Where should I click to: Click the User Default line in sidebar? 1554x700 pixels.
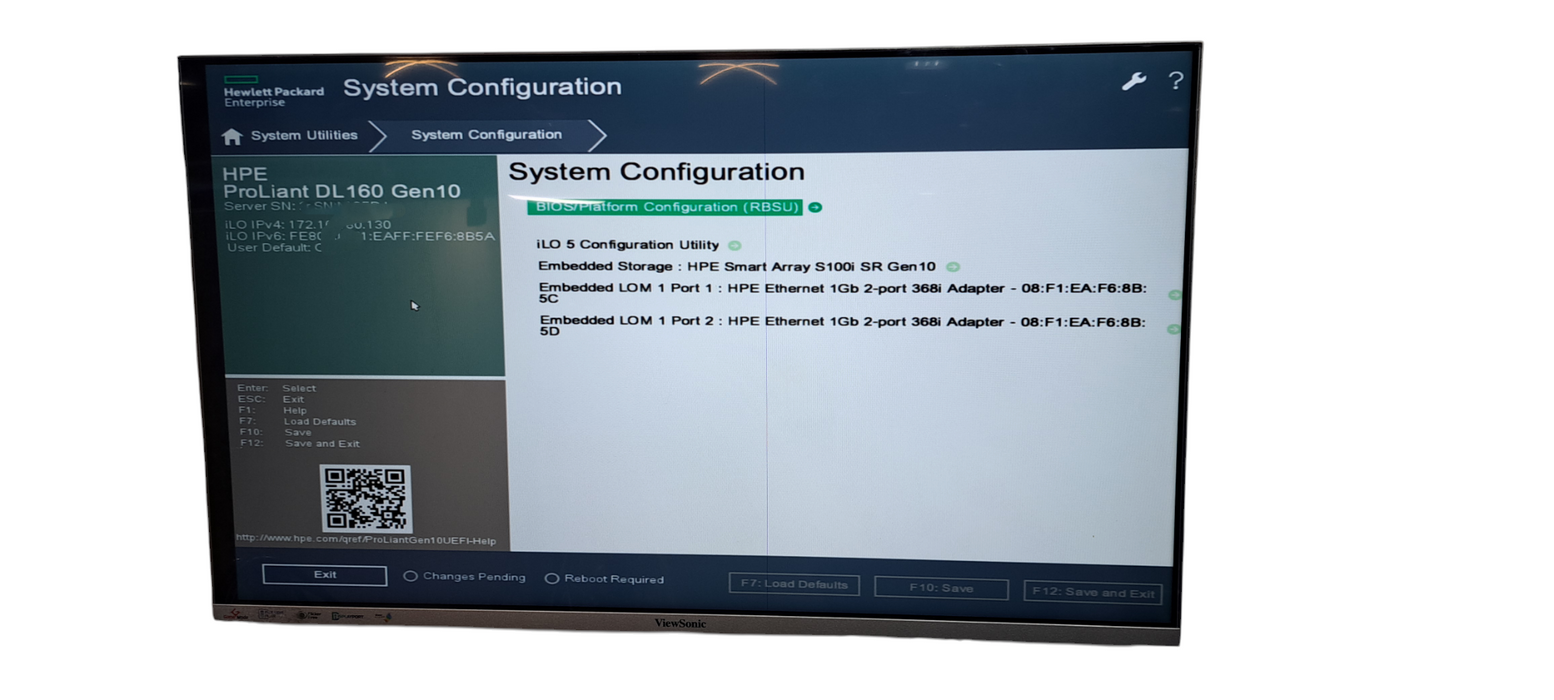pos(275,248)
